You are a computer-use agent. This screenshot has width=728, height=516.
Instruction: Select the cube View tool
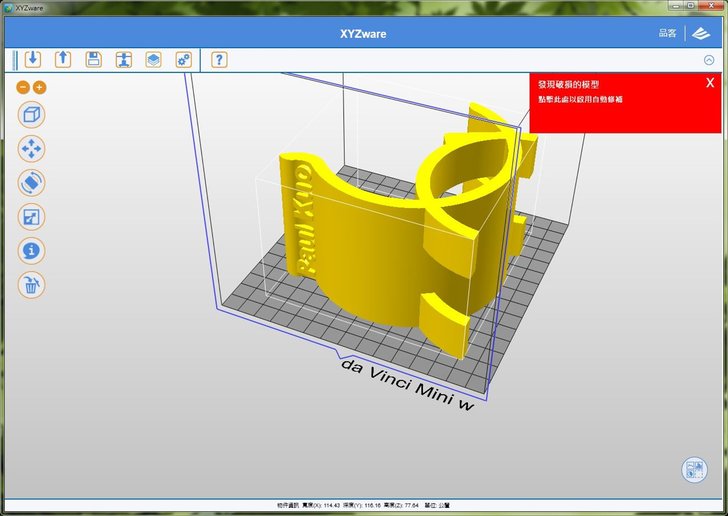32,114
